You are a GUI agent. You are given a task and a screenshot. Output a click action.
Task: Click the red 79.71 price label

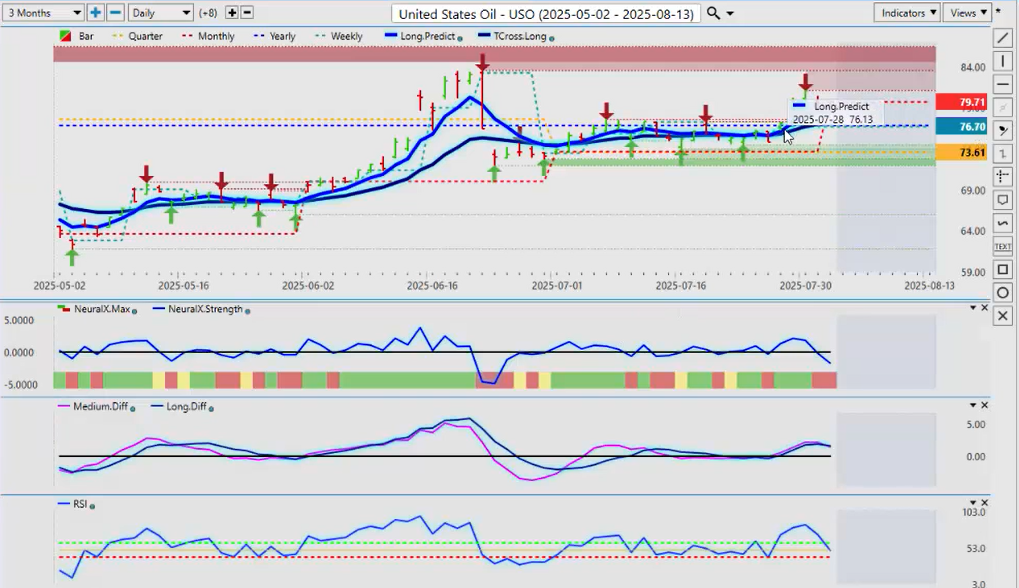click(x=960, y=102)
